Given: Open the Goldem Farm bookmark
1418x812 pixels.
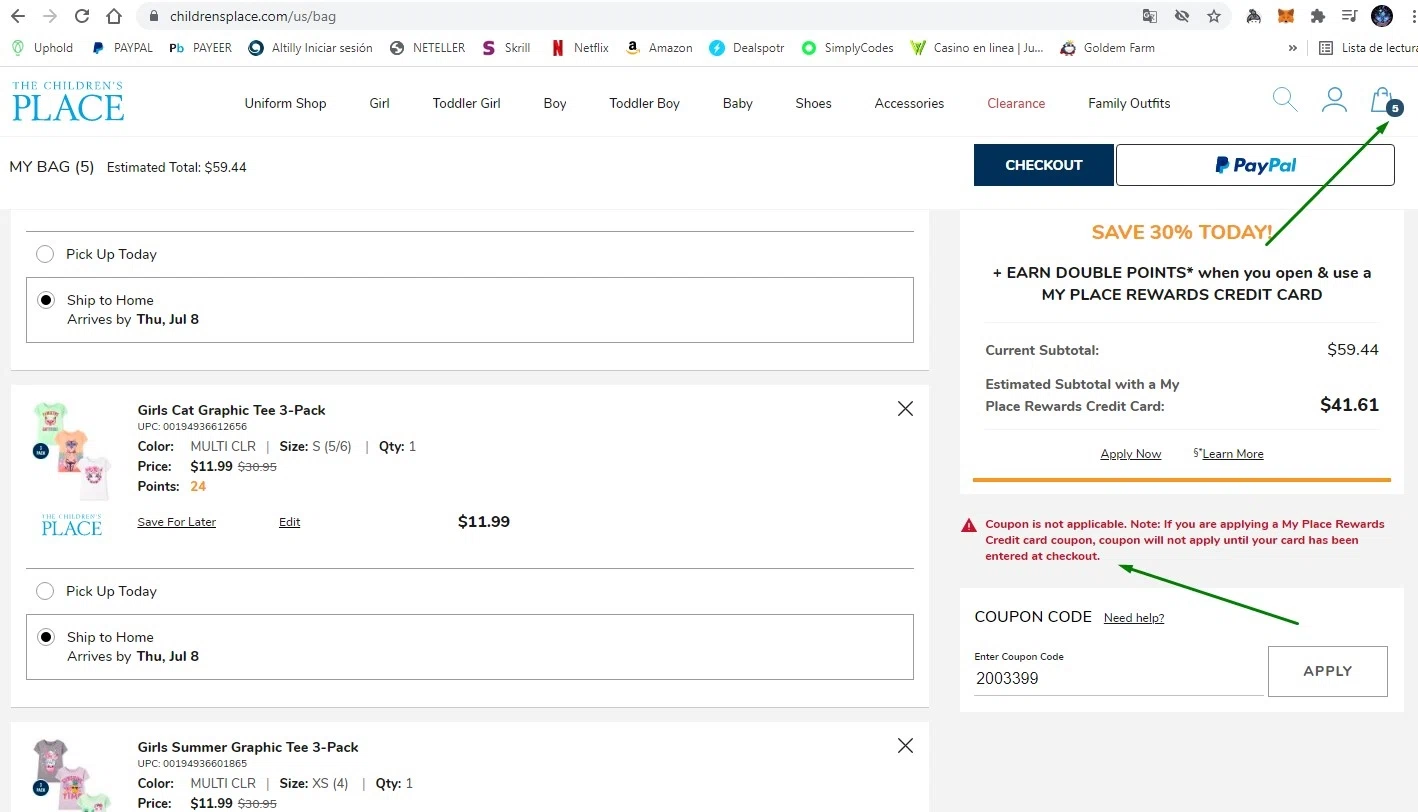Looking at the screenshot, I should point(1107,47).
